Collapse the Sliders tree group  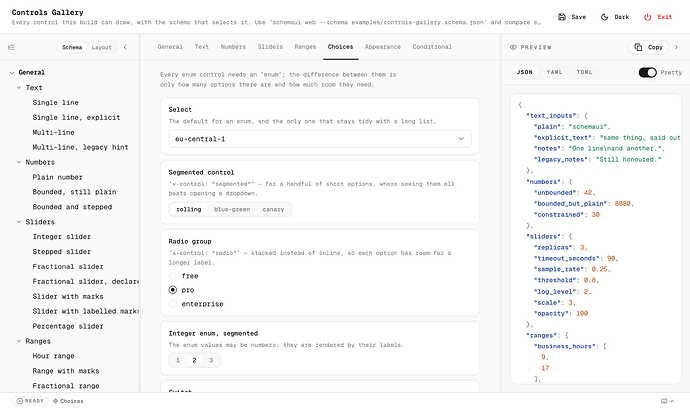coord(19,222)
